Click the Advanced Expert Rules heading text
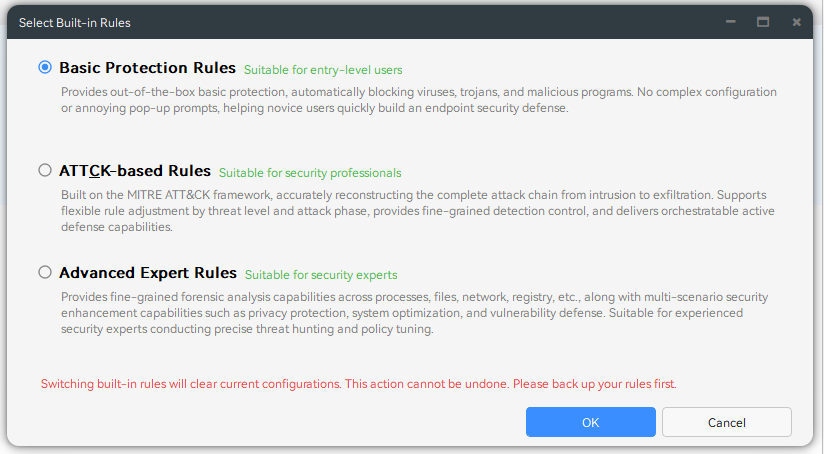This screenshot has width=824, height=454. pyautogui.click(x=148, y=273)
